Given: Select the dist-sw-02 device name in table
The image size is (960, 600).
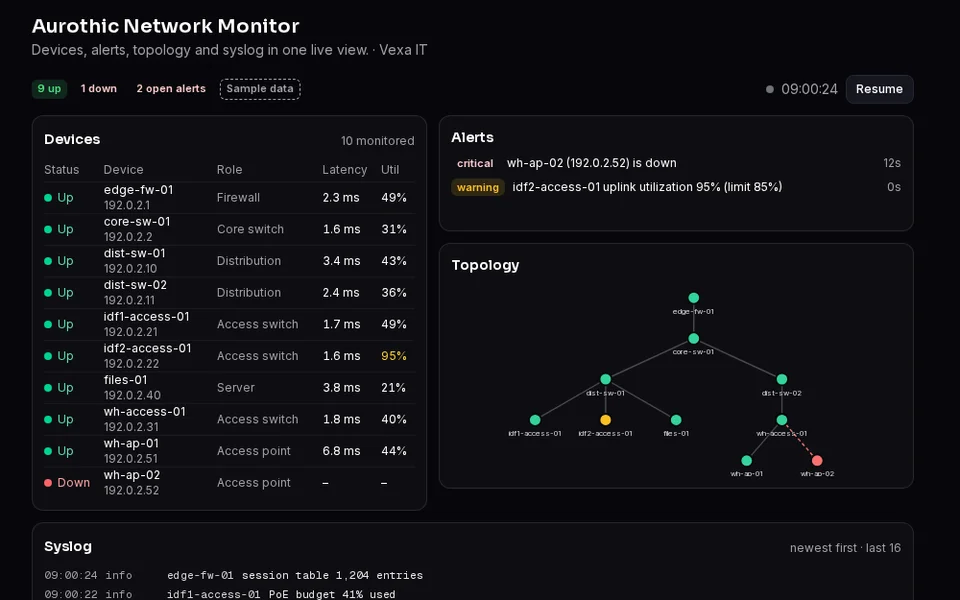Looking at the screenshot, I should (x=135, y=285).
